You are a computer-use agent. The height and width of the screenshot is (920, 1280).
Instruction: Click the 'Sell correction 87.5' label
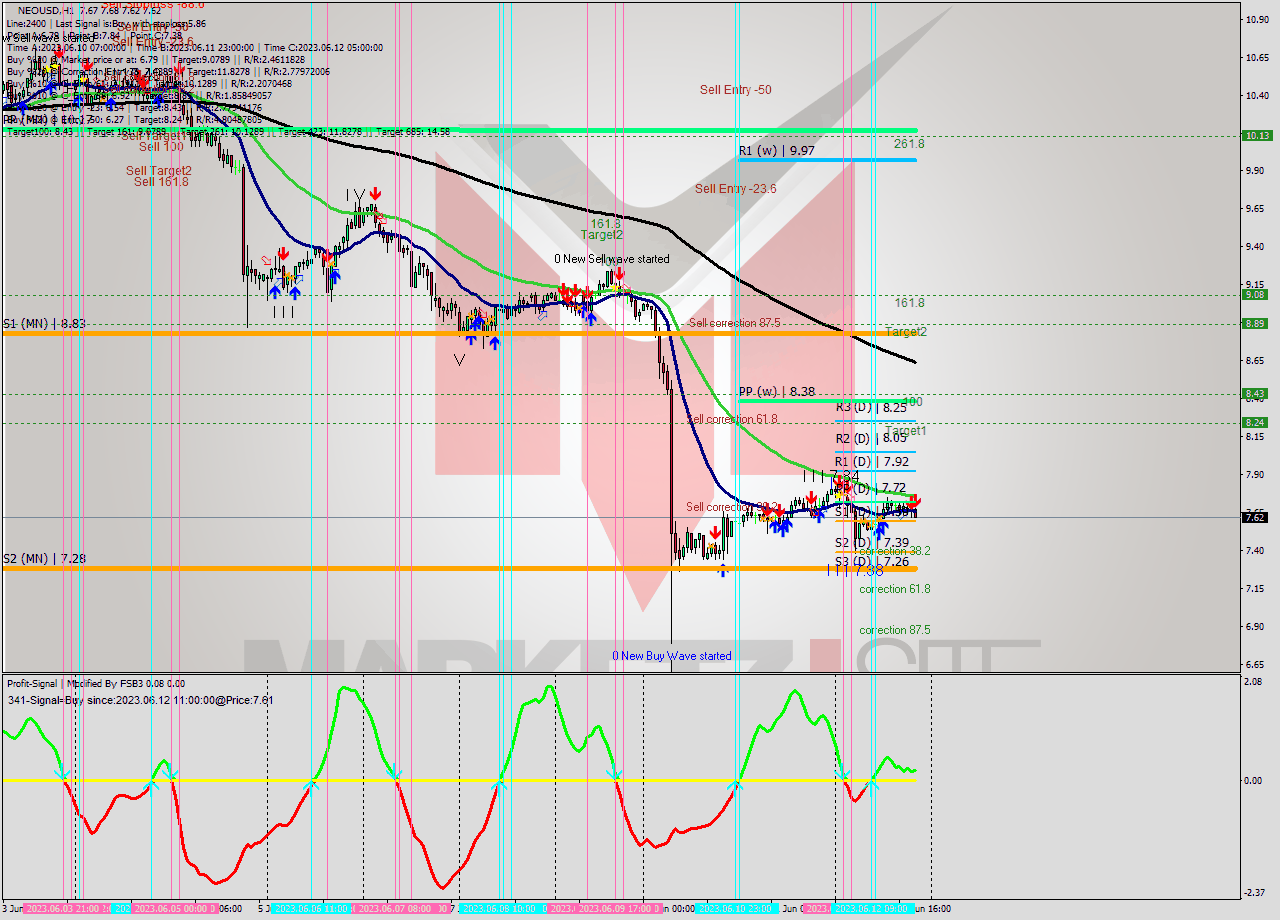[734, 324]
